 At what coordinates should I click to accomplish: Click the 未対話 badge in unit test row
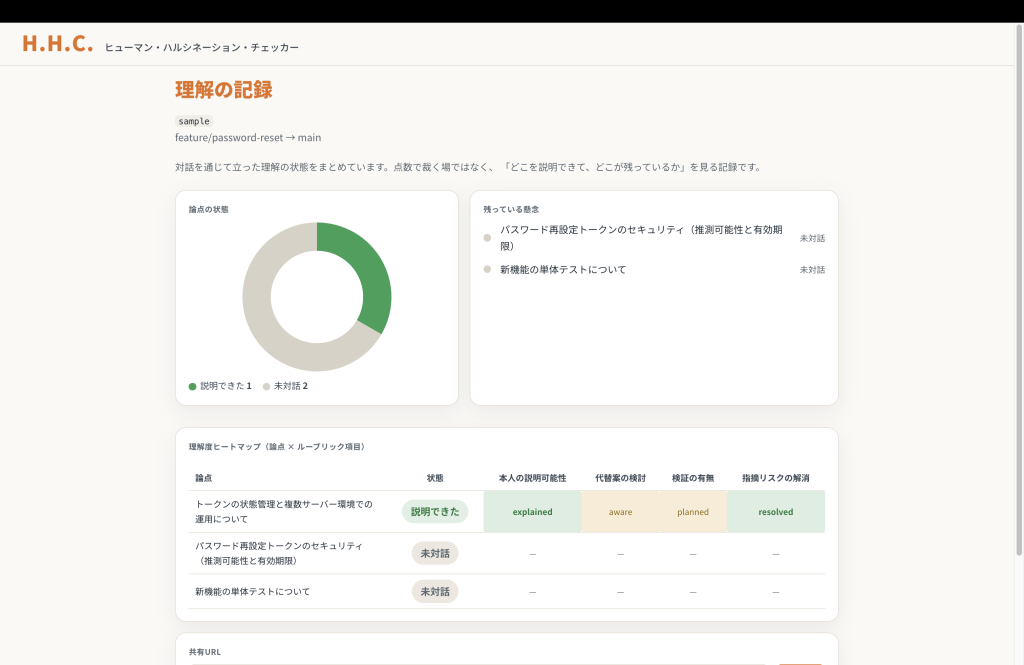tap(435, 591)
